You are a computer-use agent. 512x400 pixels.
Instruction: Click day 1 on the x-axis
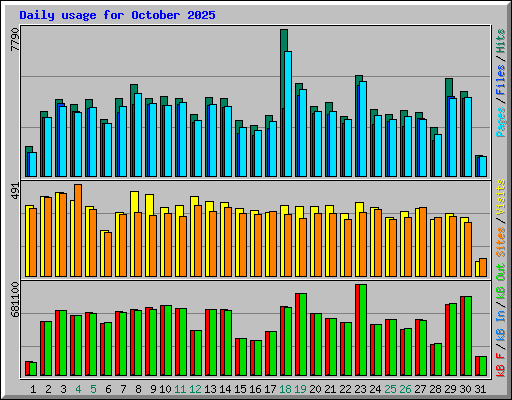coord(33,389)
